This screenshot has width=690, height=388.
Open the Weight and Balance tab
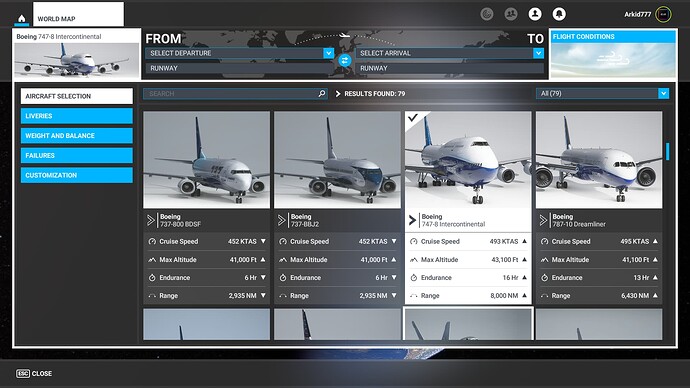[x=77, y=135]
